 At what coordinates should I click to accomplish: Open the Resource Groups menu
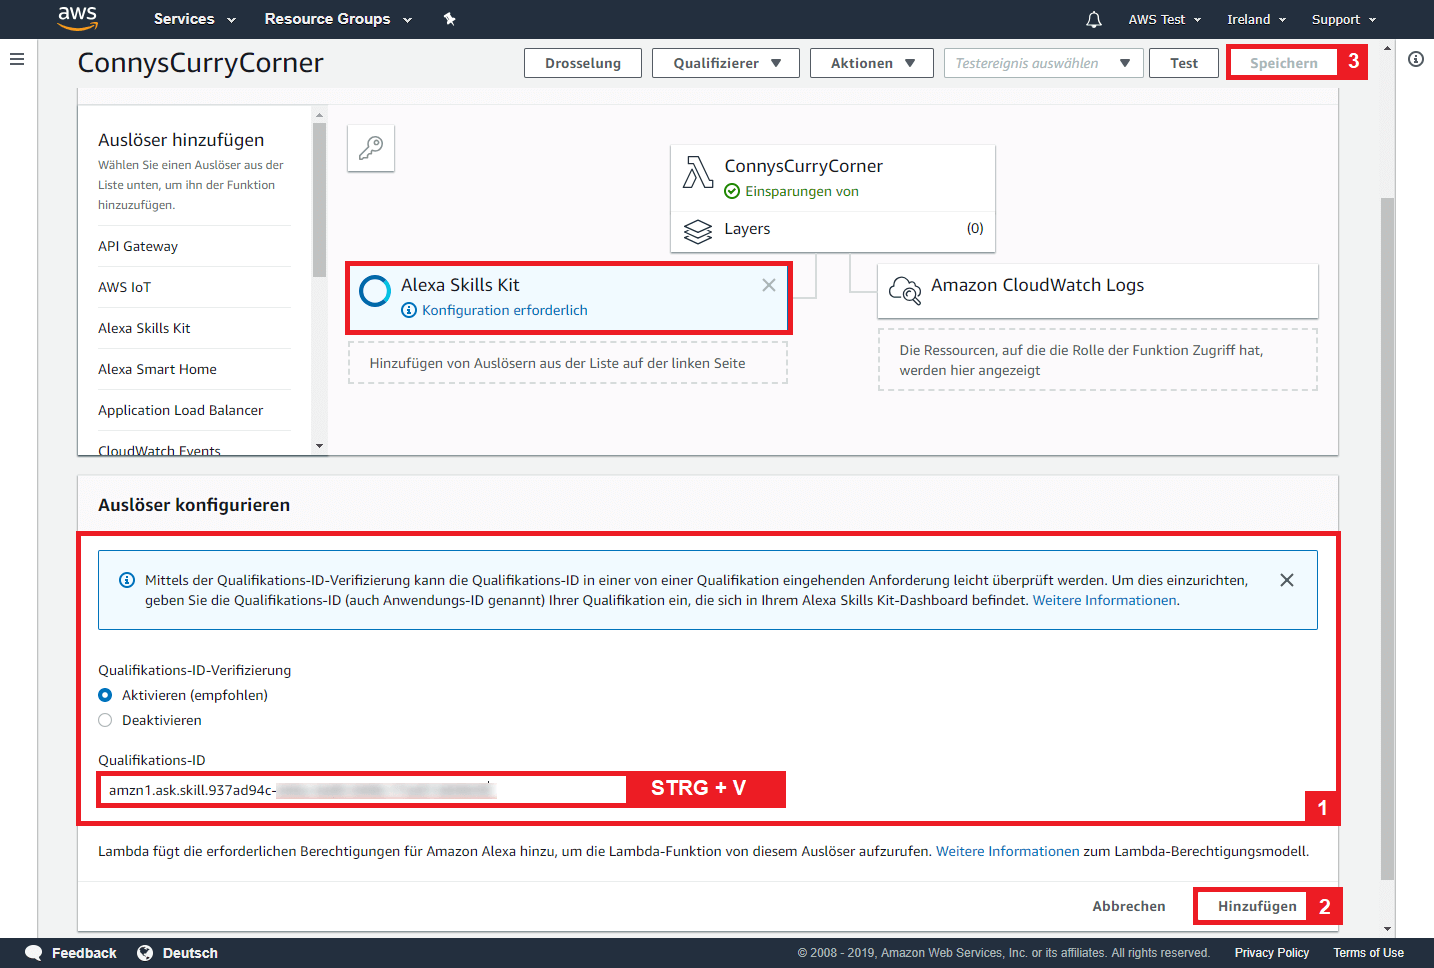pos(338,19)
